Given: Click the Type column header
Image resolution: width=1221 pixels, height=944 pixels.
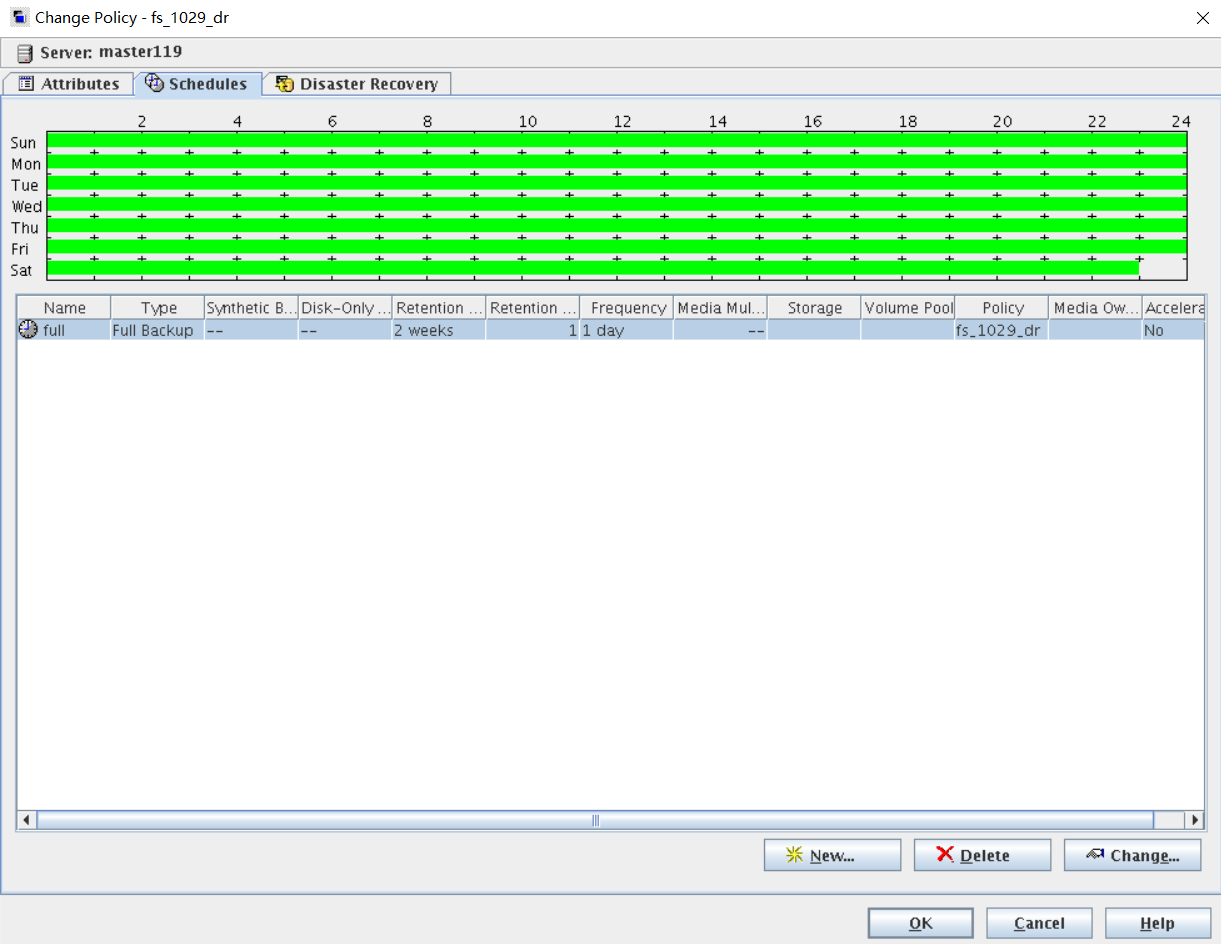Looking at the screenshot, I should 158,308.
